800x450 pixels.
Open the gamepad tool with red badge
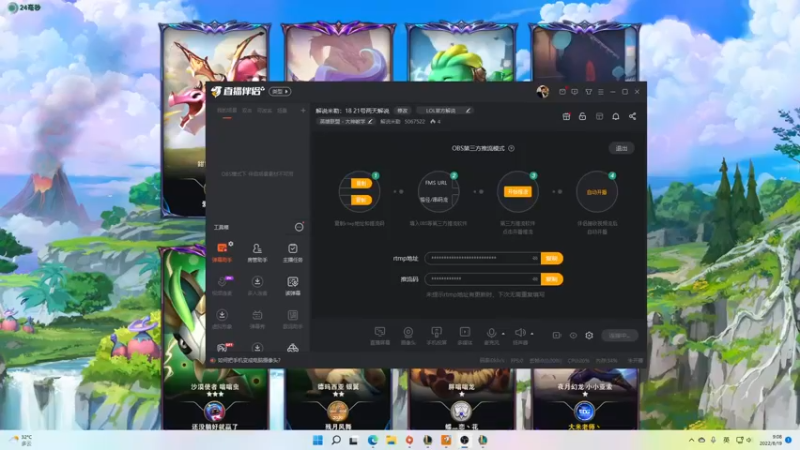pos(222,347)
